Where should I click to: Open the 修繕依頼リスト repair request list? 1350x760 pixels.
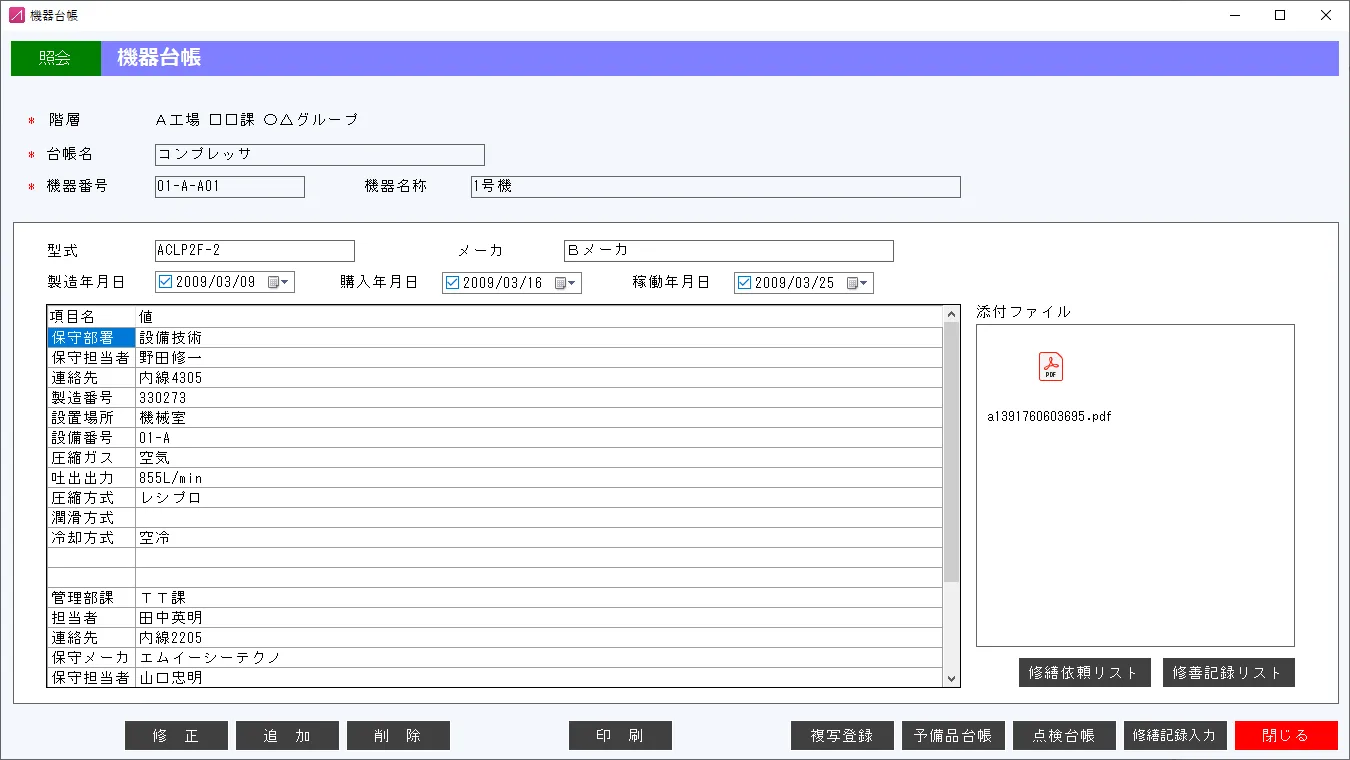[x=1085, y=672]
